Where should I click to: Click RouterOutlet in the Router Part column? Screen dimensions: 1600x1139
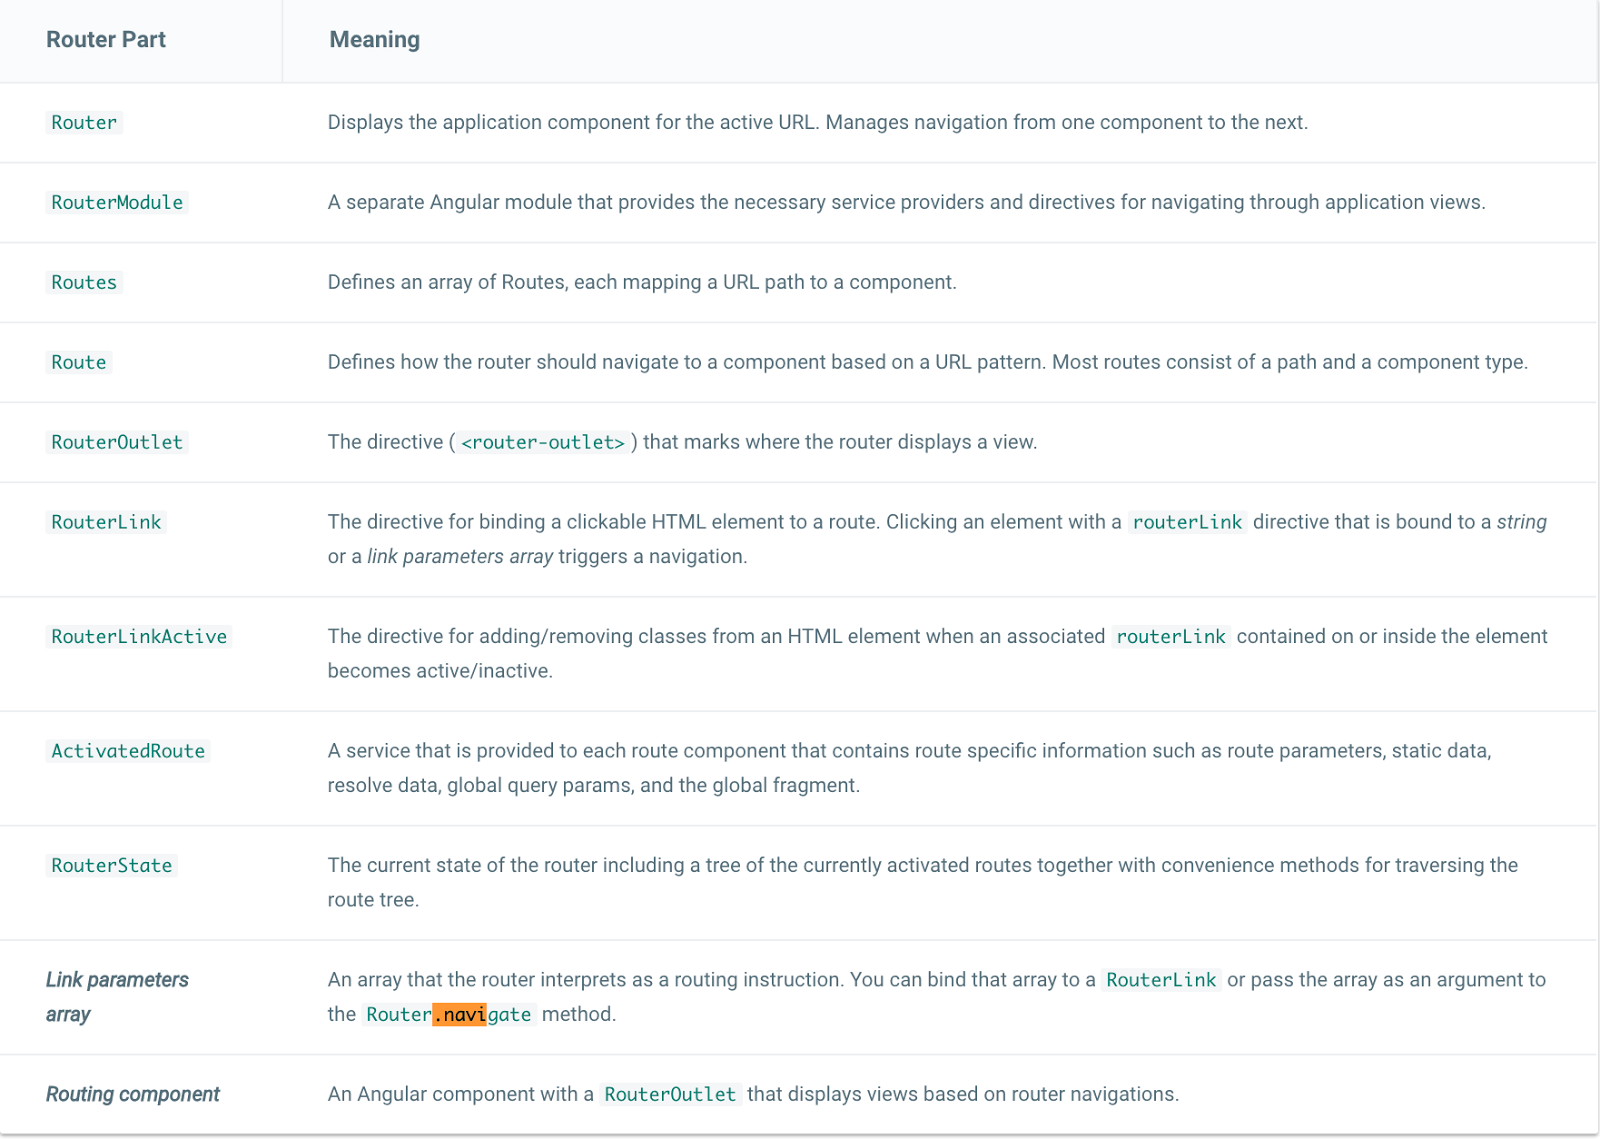tap(117, 443)
